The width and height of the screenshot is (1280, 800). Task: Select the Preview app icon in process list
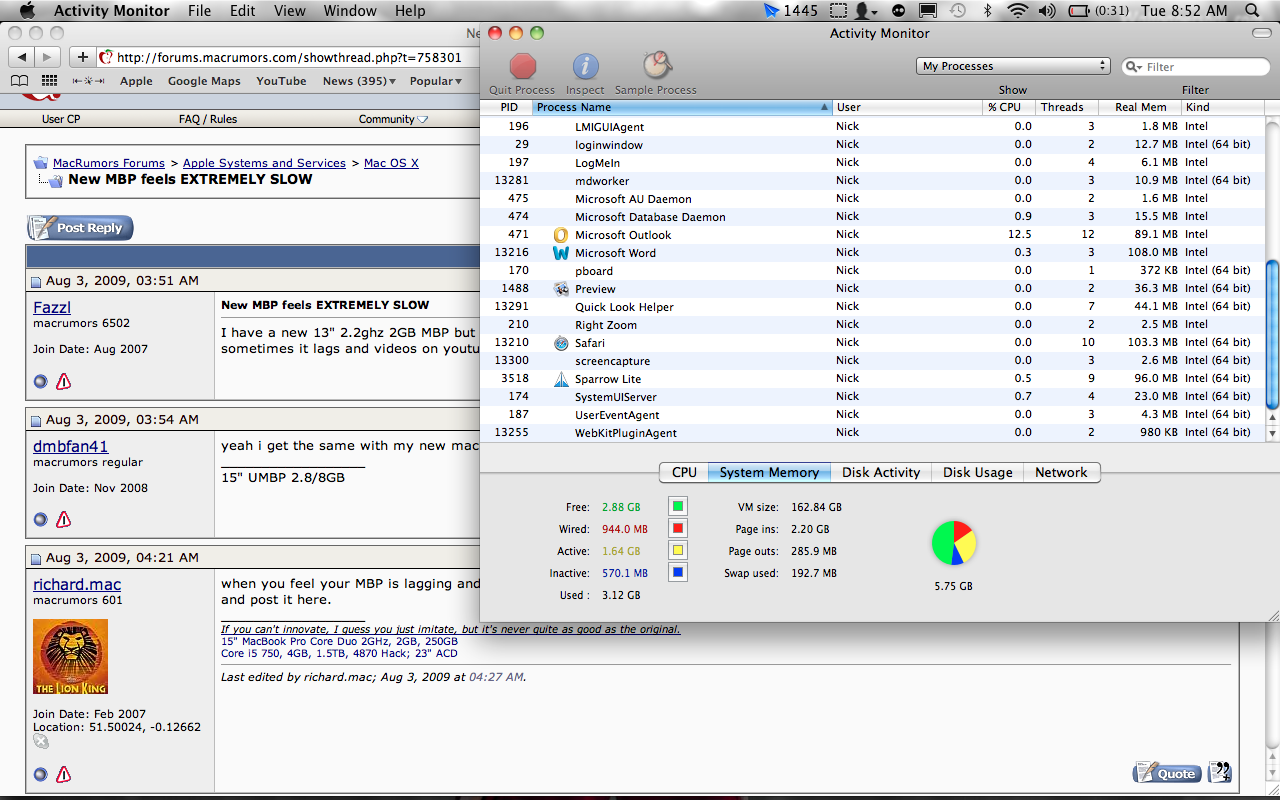tap(561, 289)
